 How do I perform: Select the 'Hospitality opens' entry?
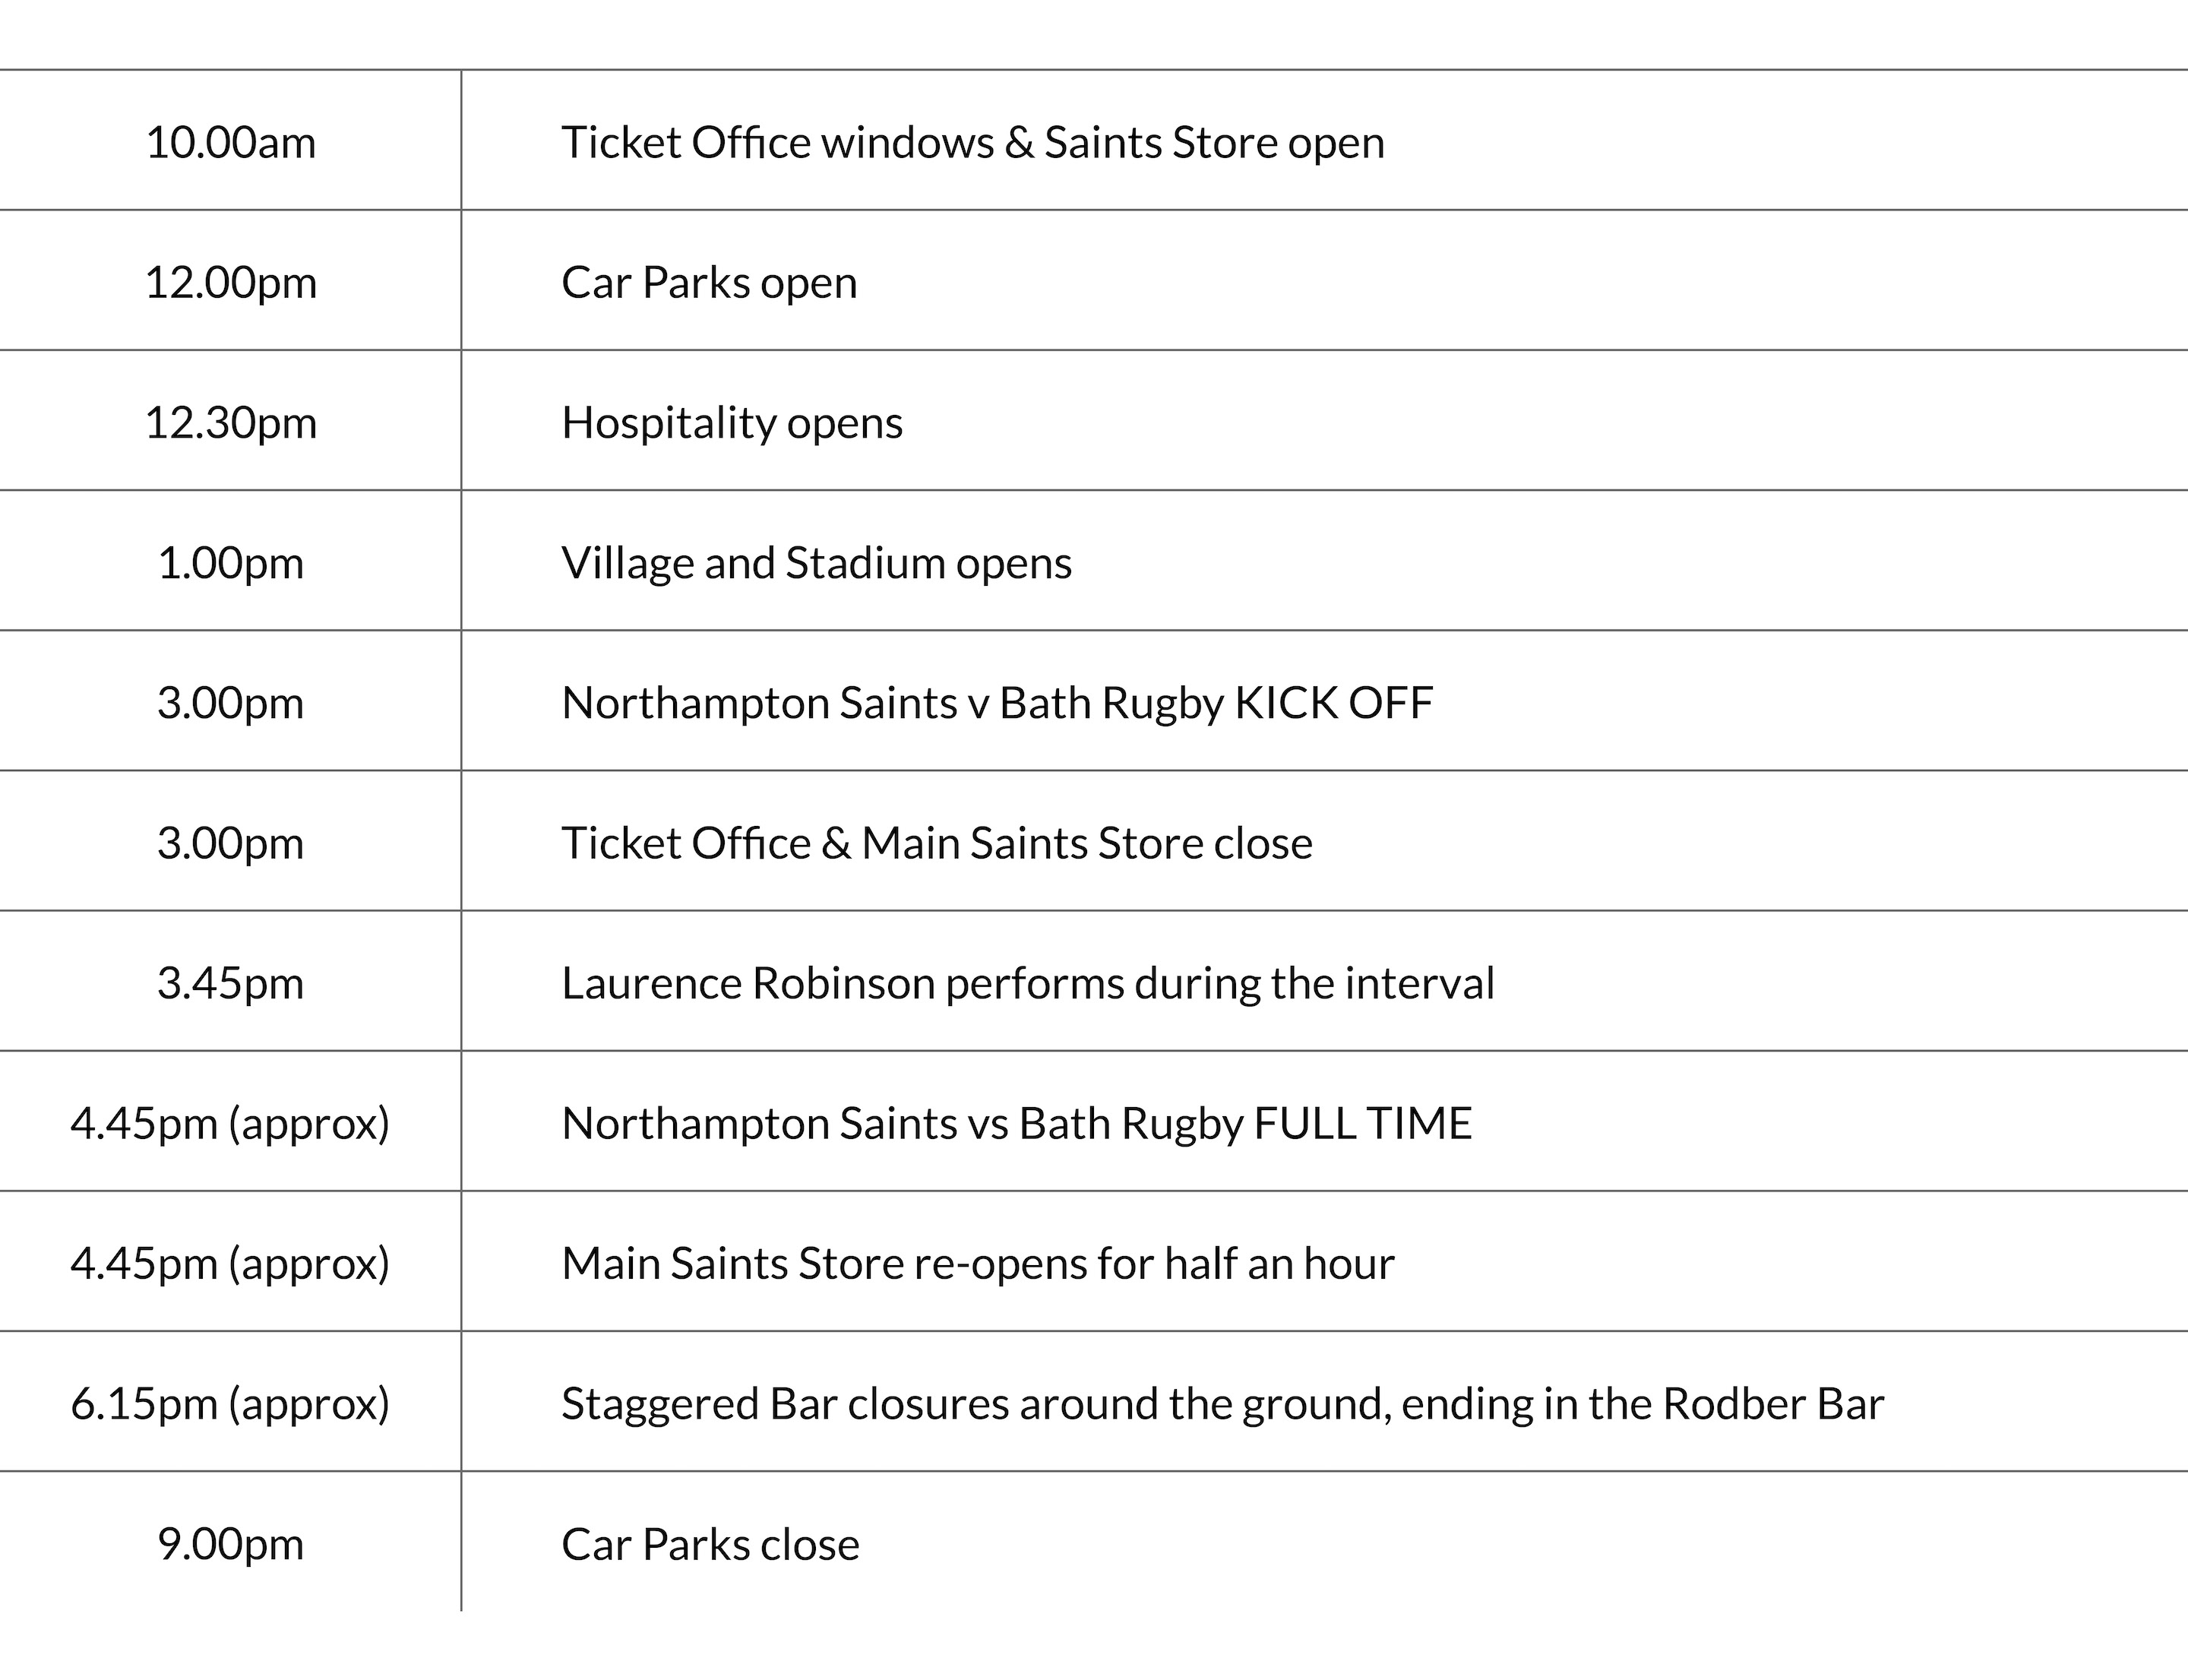[x=732, y=422]
